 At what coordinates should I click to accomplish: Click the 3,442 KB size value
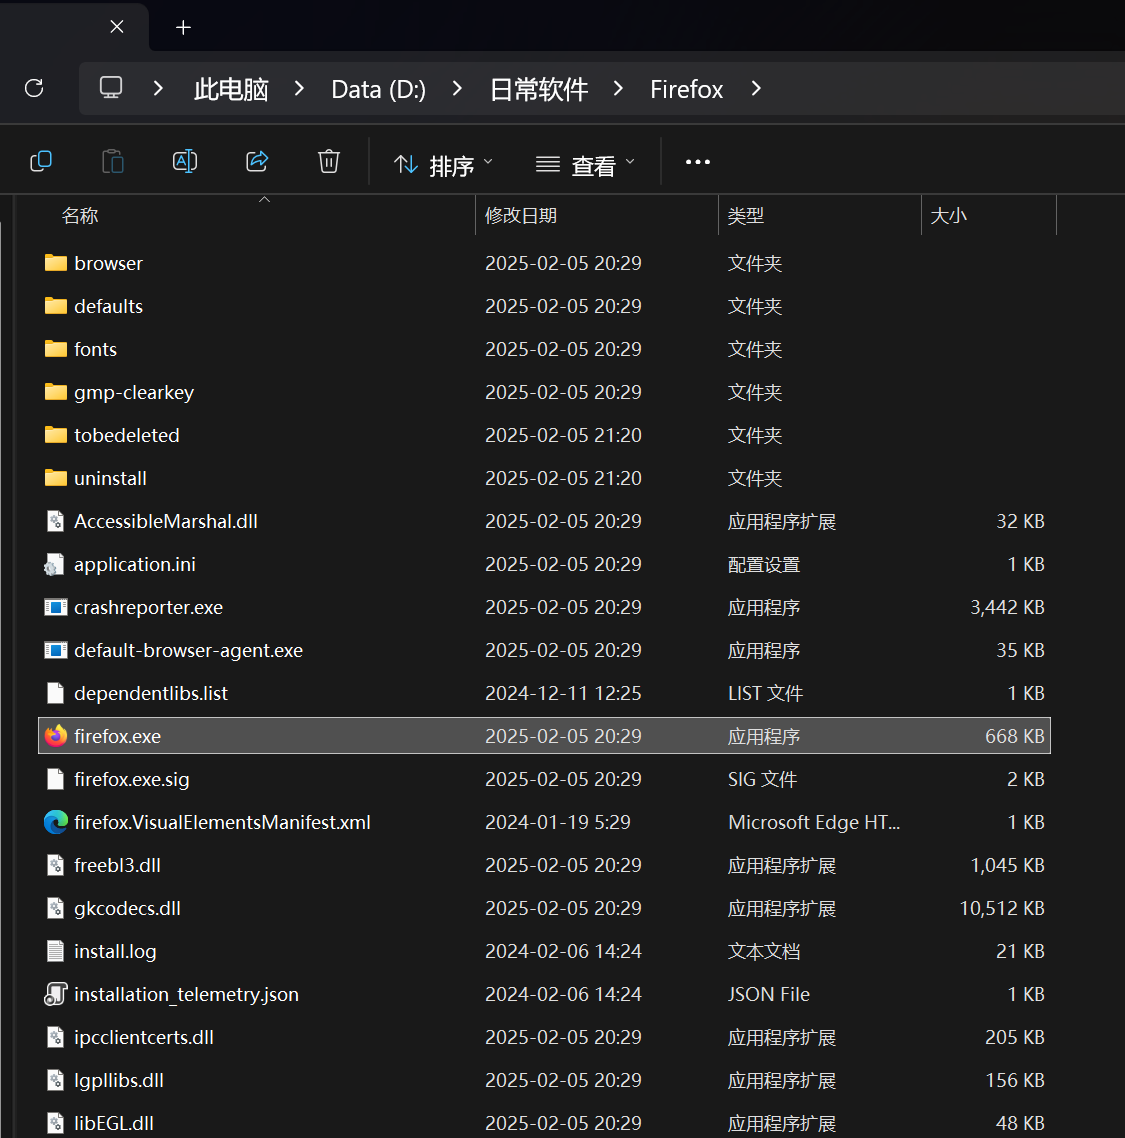[1007, 607]
